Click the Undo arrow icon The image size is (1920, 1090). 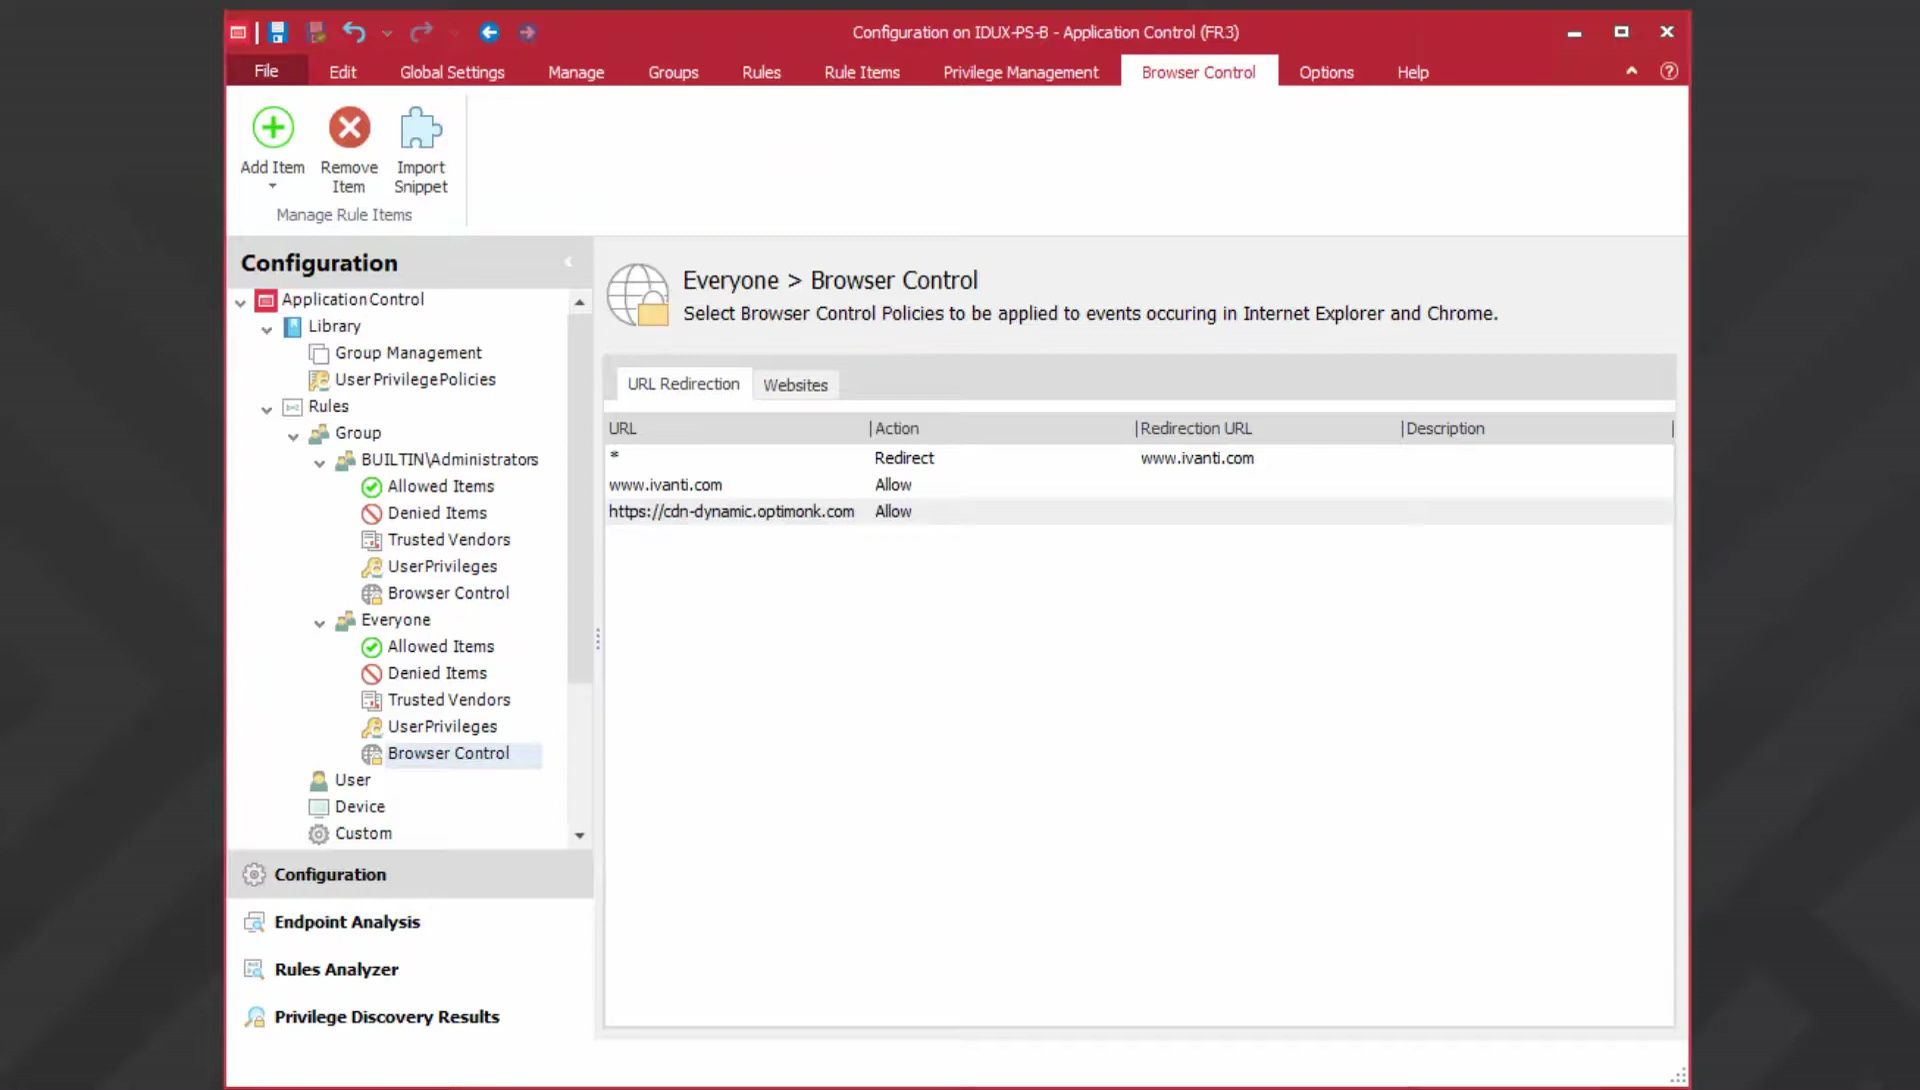click(354, 32)
